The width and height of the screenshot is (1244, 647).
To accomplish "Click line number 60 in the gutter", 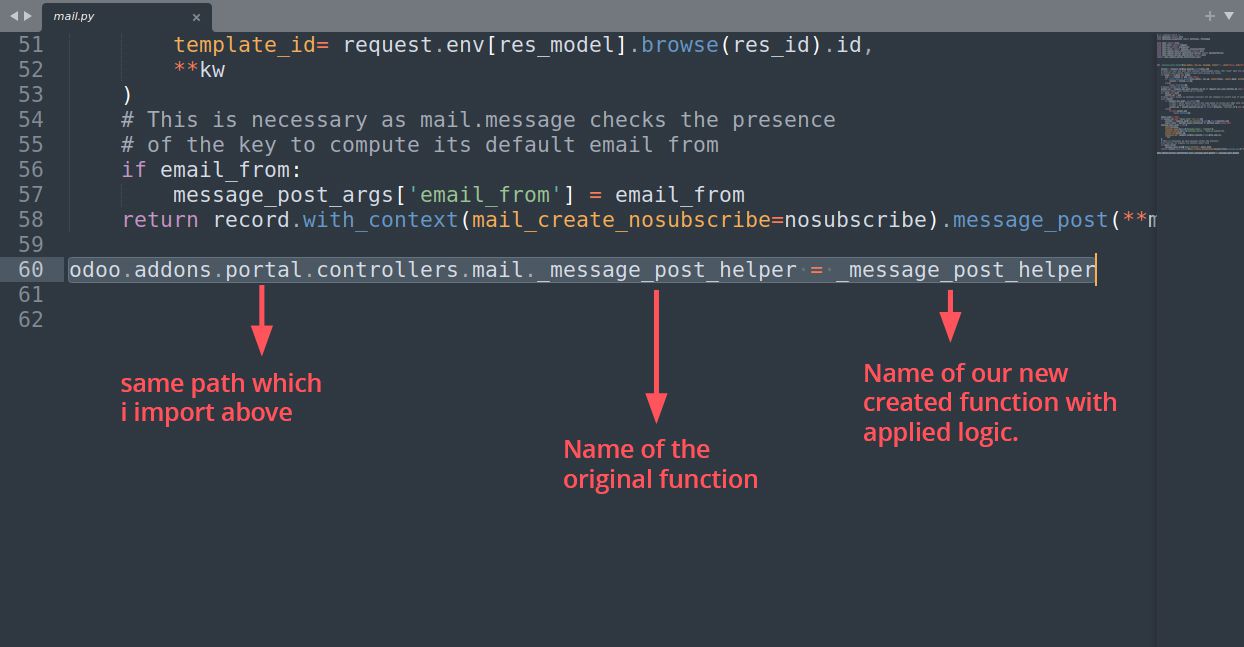I will (x=31, y=270).
